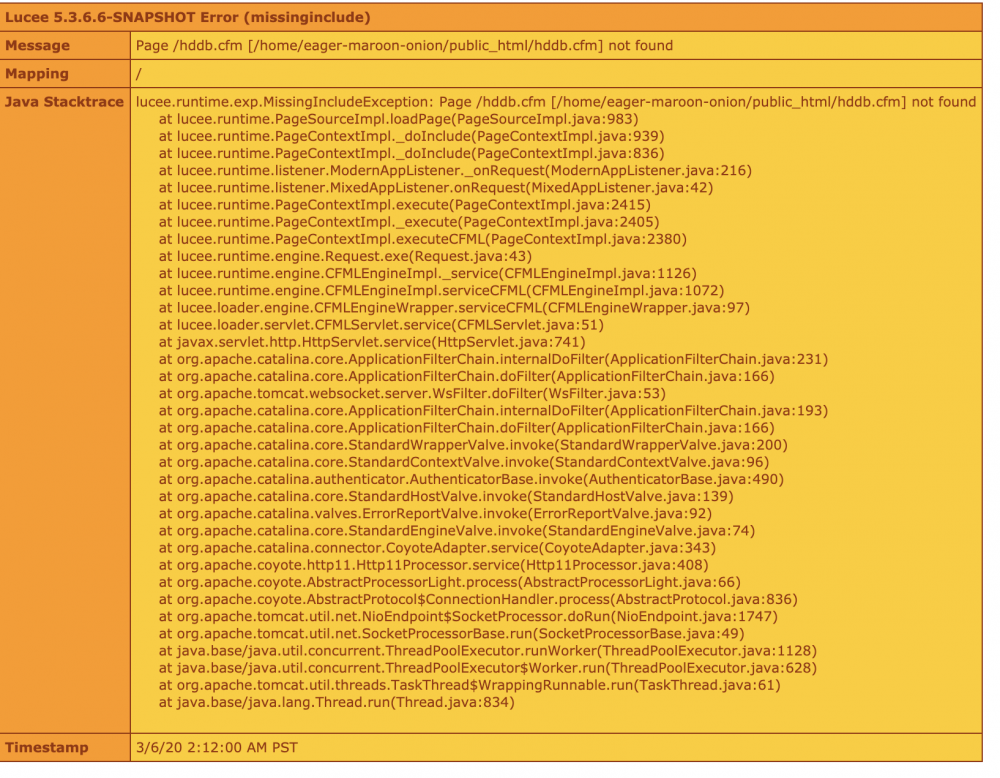Click the WsFilter.doFilter line
This screenshot has width=1000, height=778.
412,394
